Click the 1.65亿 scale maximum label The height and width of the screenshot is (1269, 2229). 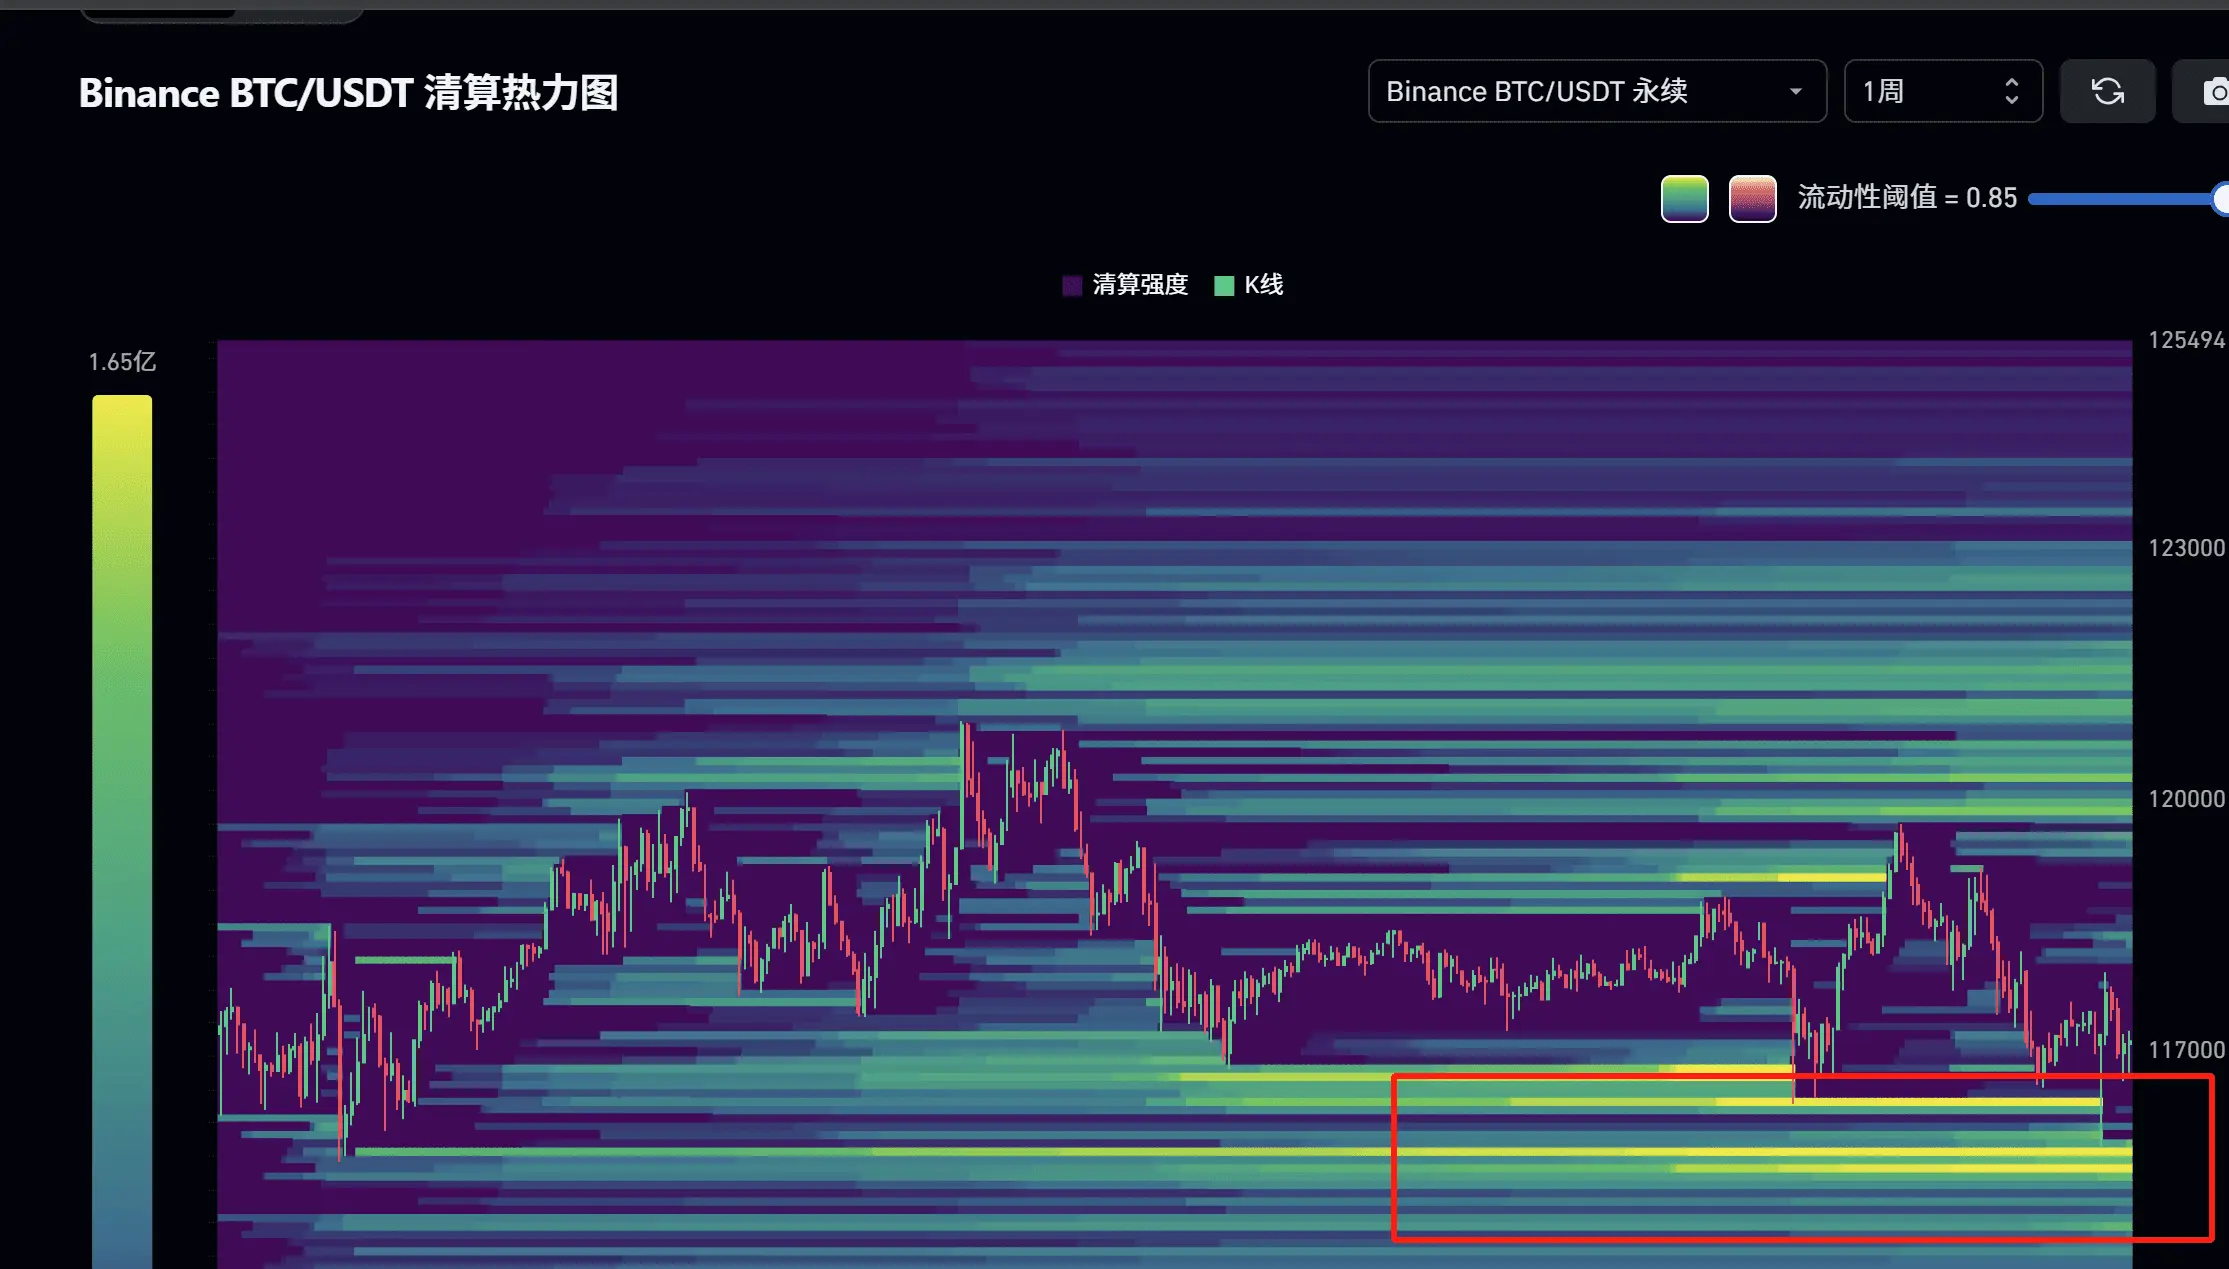click(122, 362)
